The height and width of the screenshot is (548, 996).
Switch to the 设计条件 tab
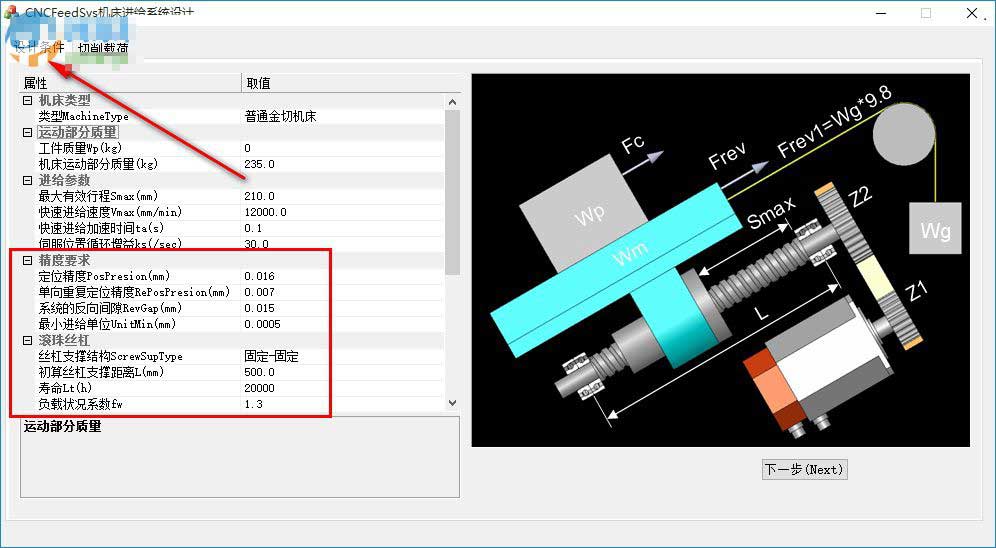tap(39, 48)
